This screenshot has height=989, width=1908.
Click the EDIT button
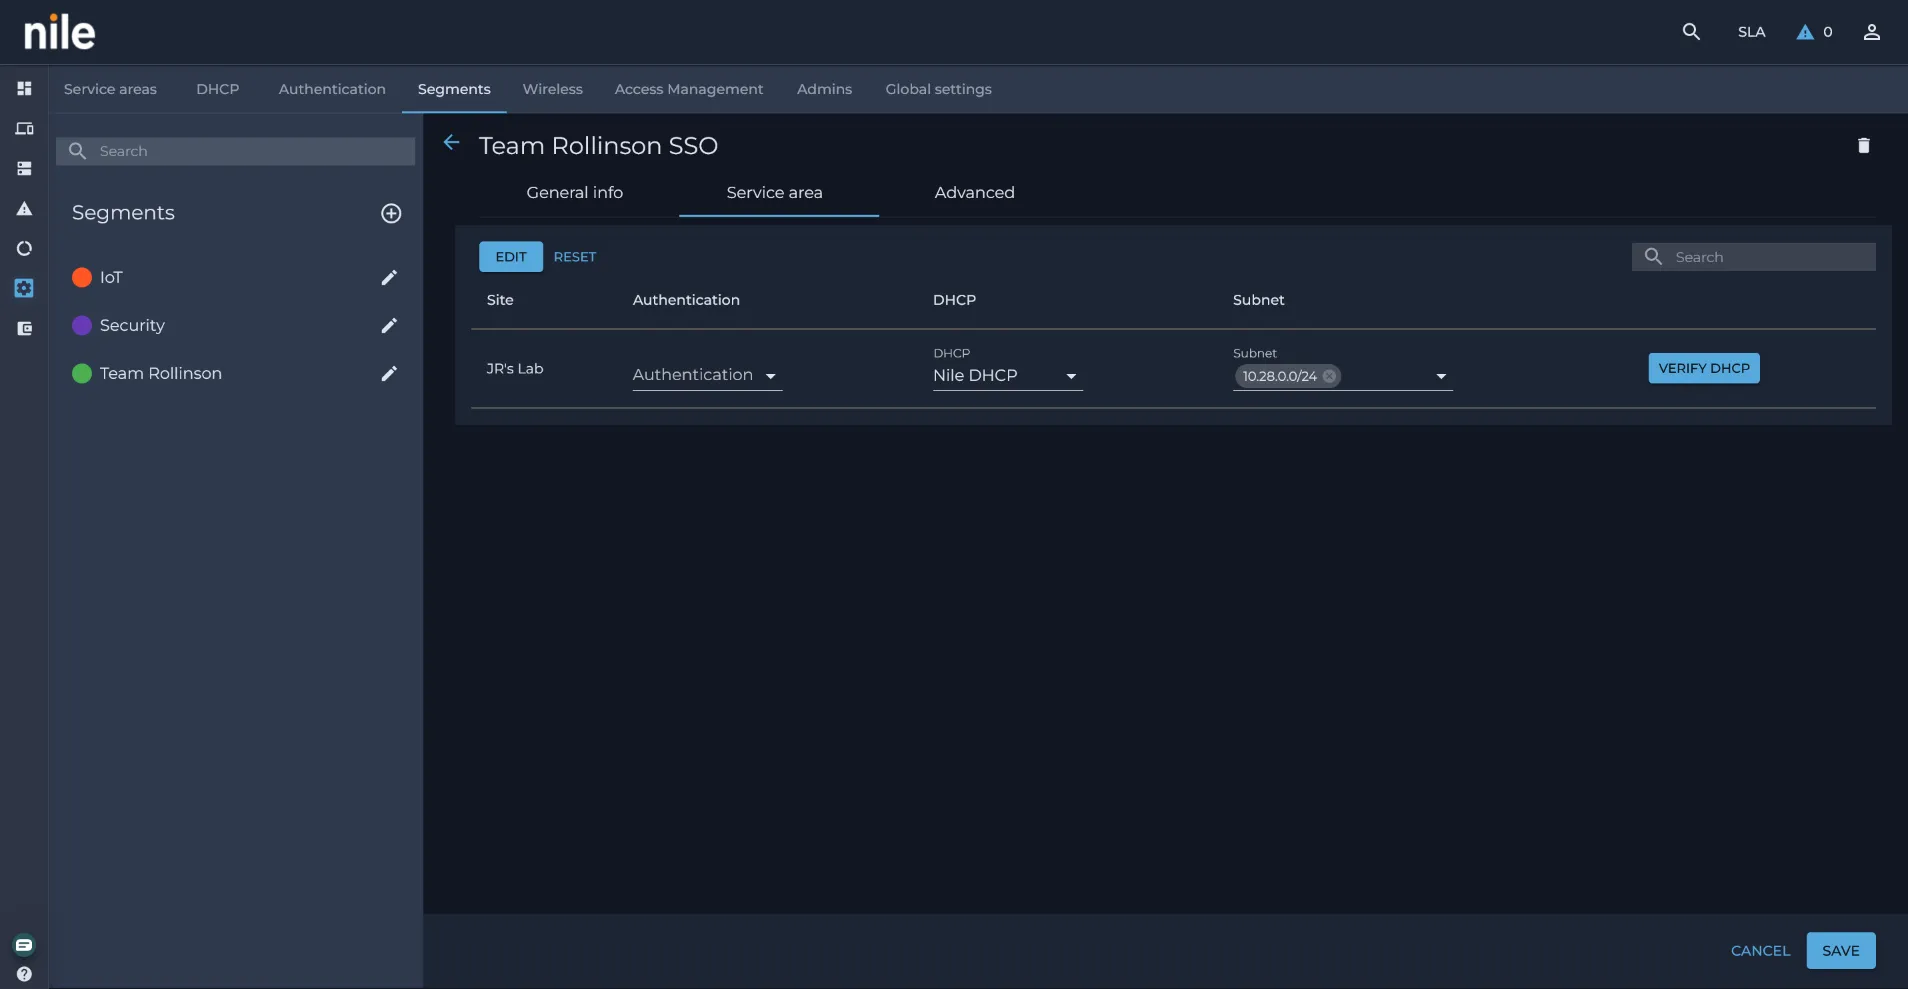coord(511,257)
